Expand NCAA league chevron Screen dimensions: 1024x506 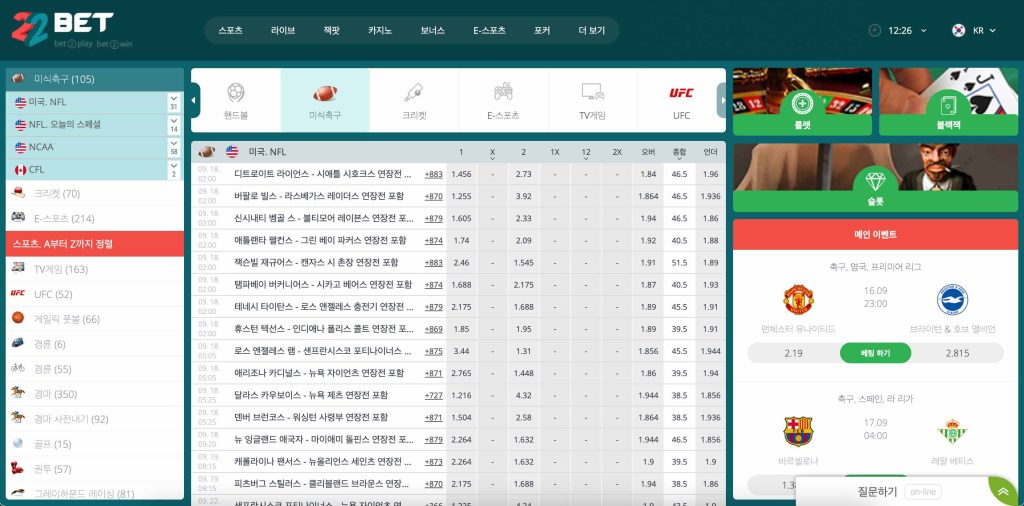pos(174,147)
